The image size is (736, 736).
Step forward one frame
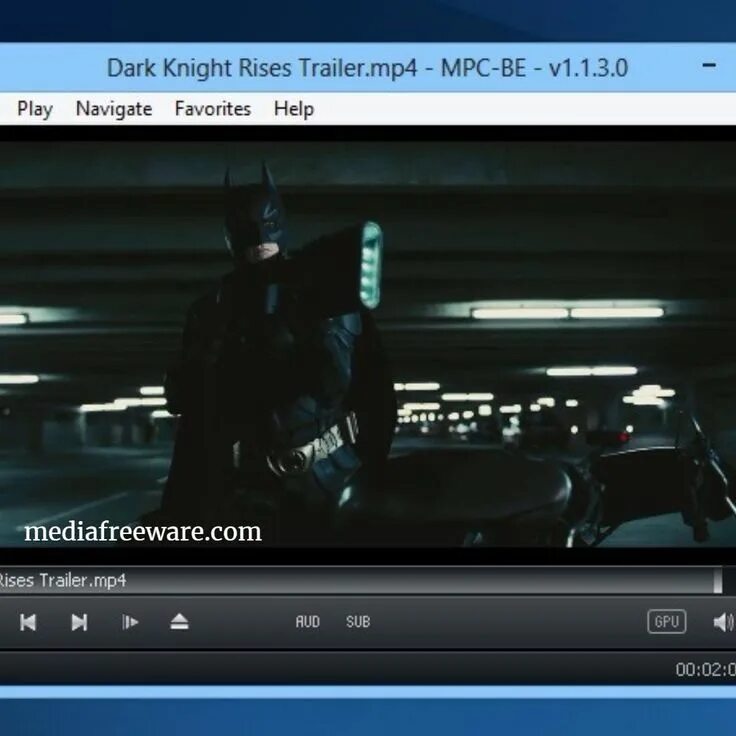click(x=130, y=622)
